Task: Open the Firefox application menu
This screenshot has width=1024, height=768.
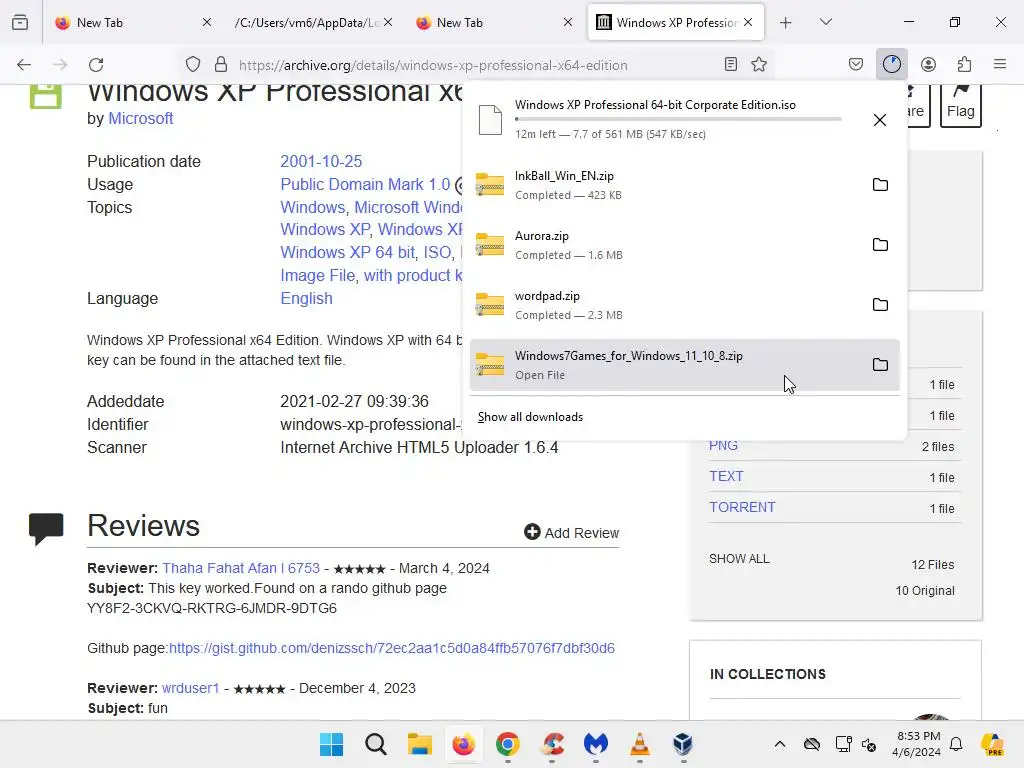Action: [1000, 64]
